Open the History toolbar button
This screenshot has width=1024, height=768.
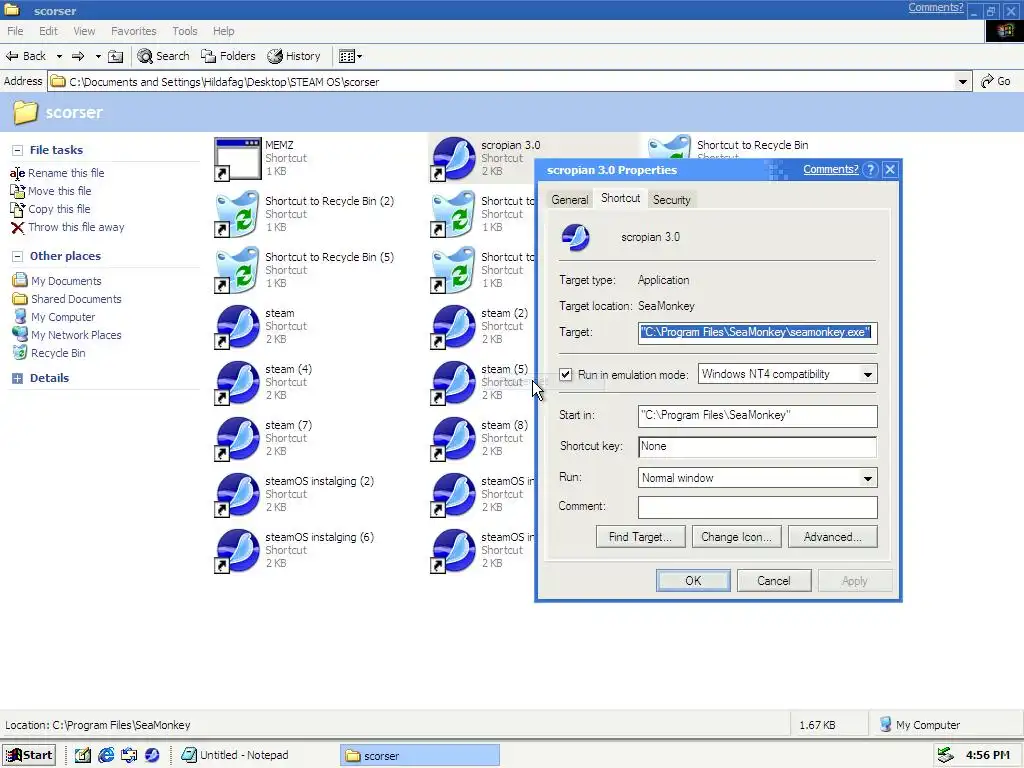click(294, 56)
